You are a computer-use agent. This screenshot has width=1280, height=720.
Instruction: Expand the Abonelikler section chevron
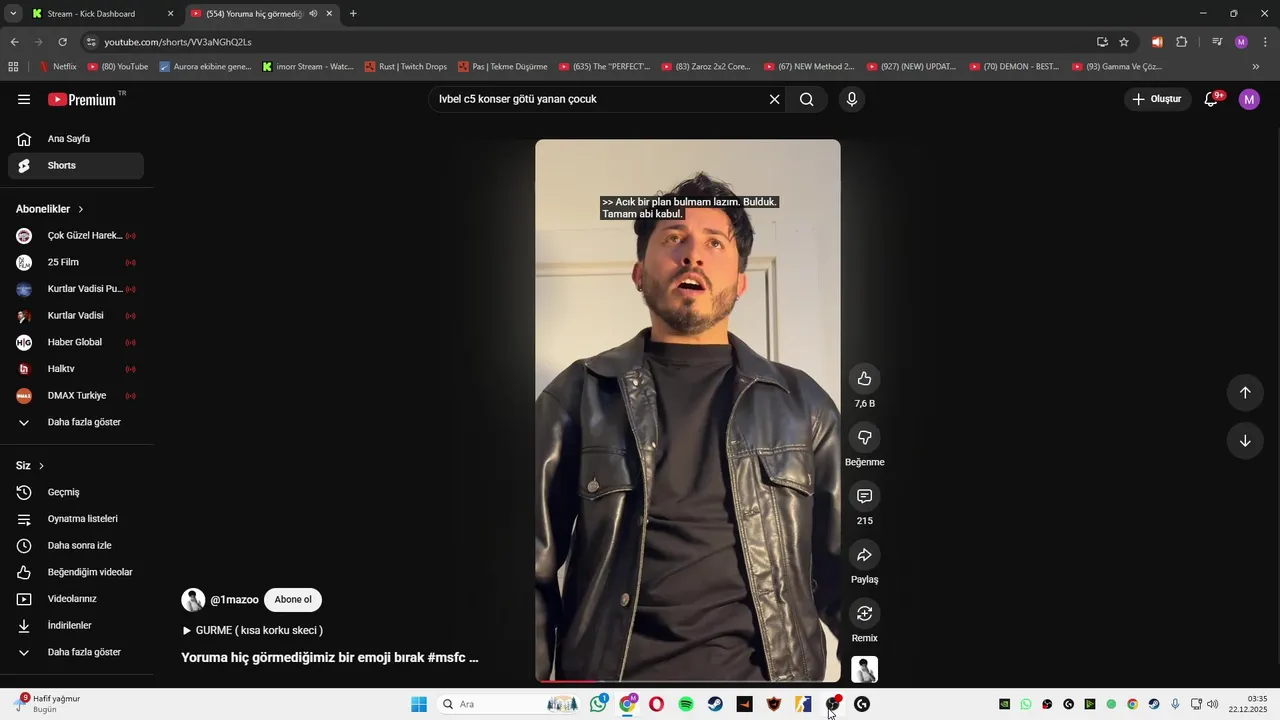81,209
